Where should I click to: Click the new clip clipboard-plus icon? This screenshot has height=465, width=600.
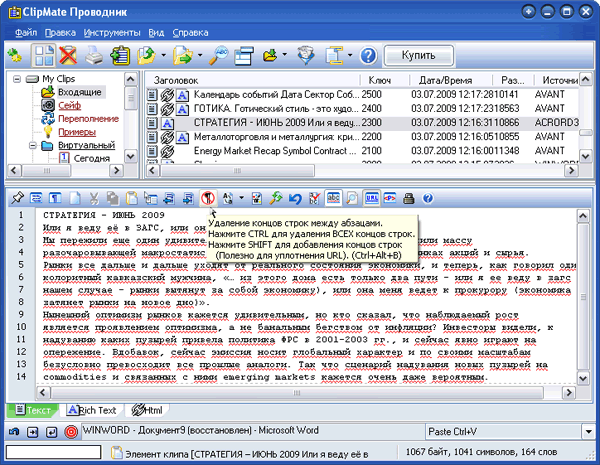coord(120,56)
